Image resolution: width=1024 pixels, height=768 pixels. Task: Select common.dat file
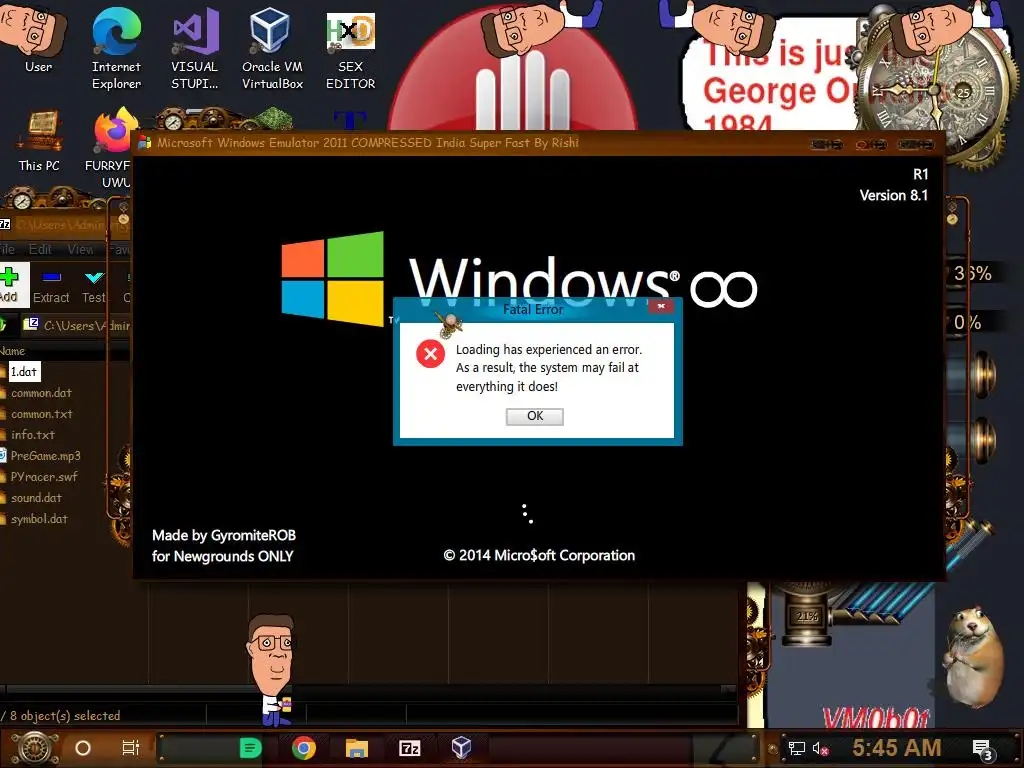coord(40,393)
